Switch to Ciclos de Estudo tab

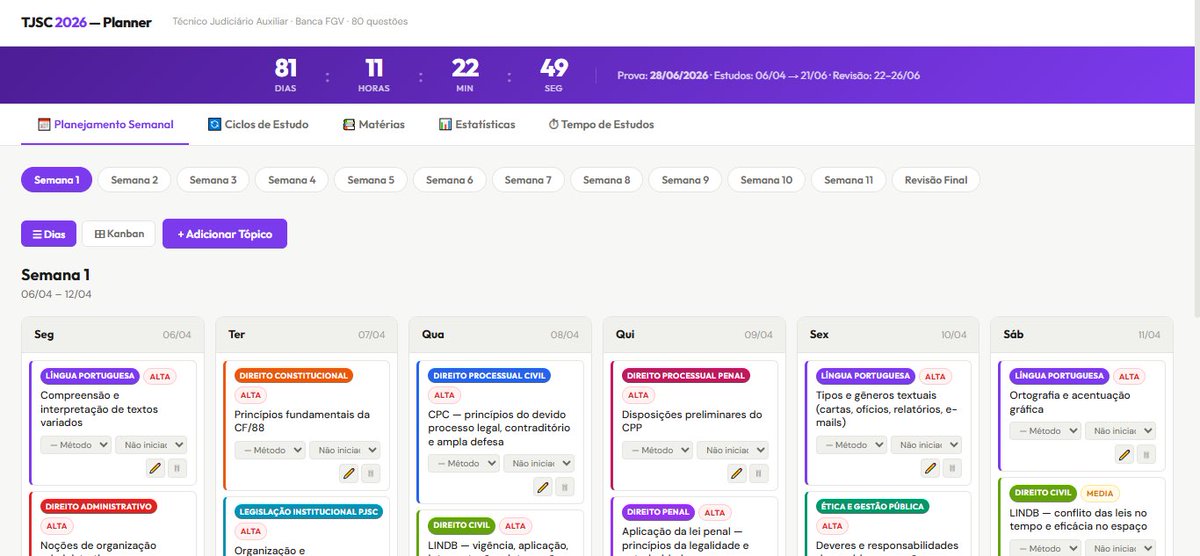[x=258, y=125]
